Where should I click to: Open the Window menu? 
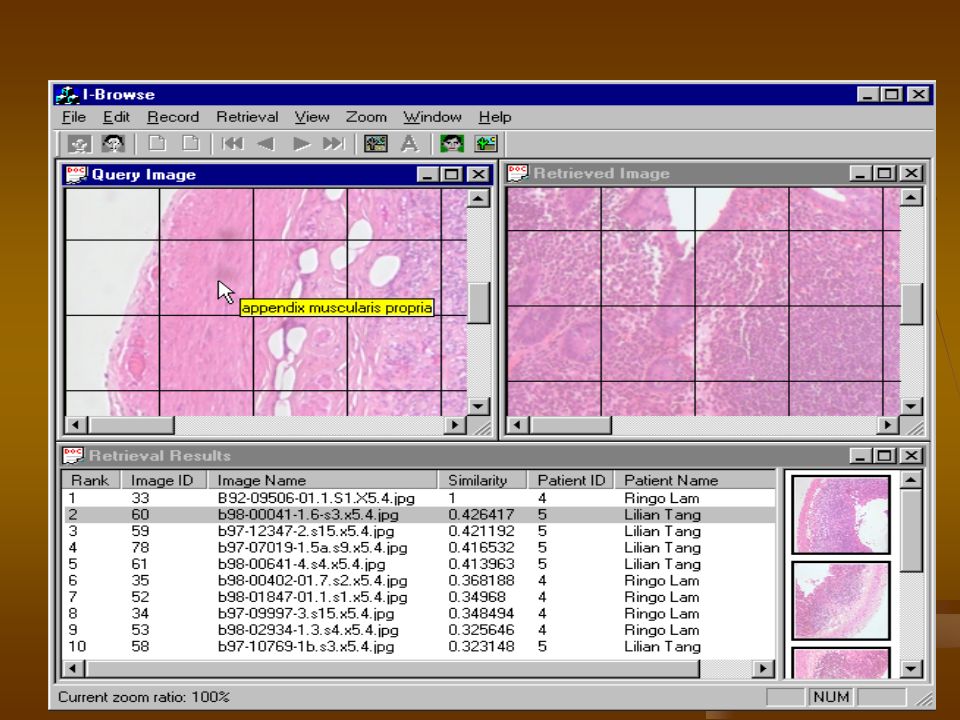click(432, 117)
